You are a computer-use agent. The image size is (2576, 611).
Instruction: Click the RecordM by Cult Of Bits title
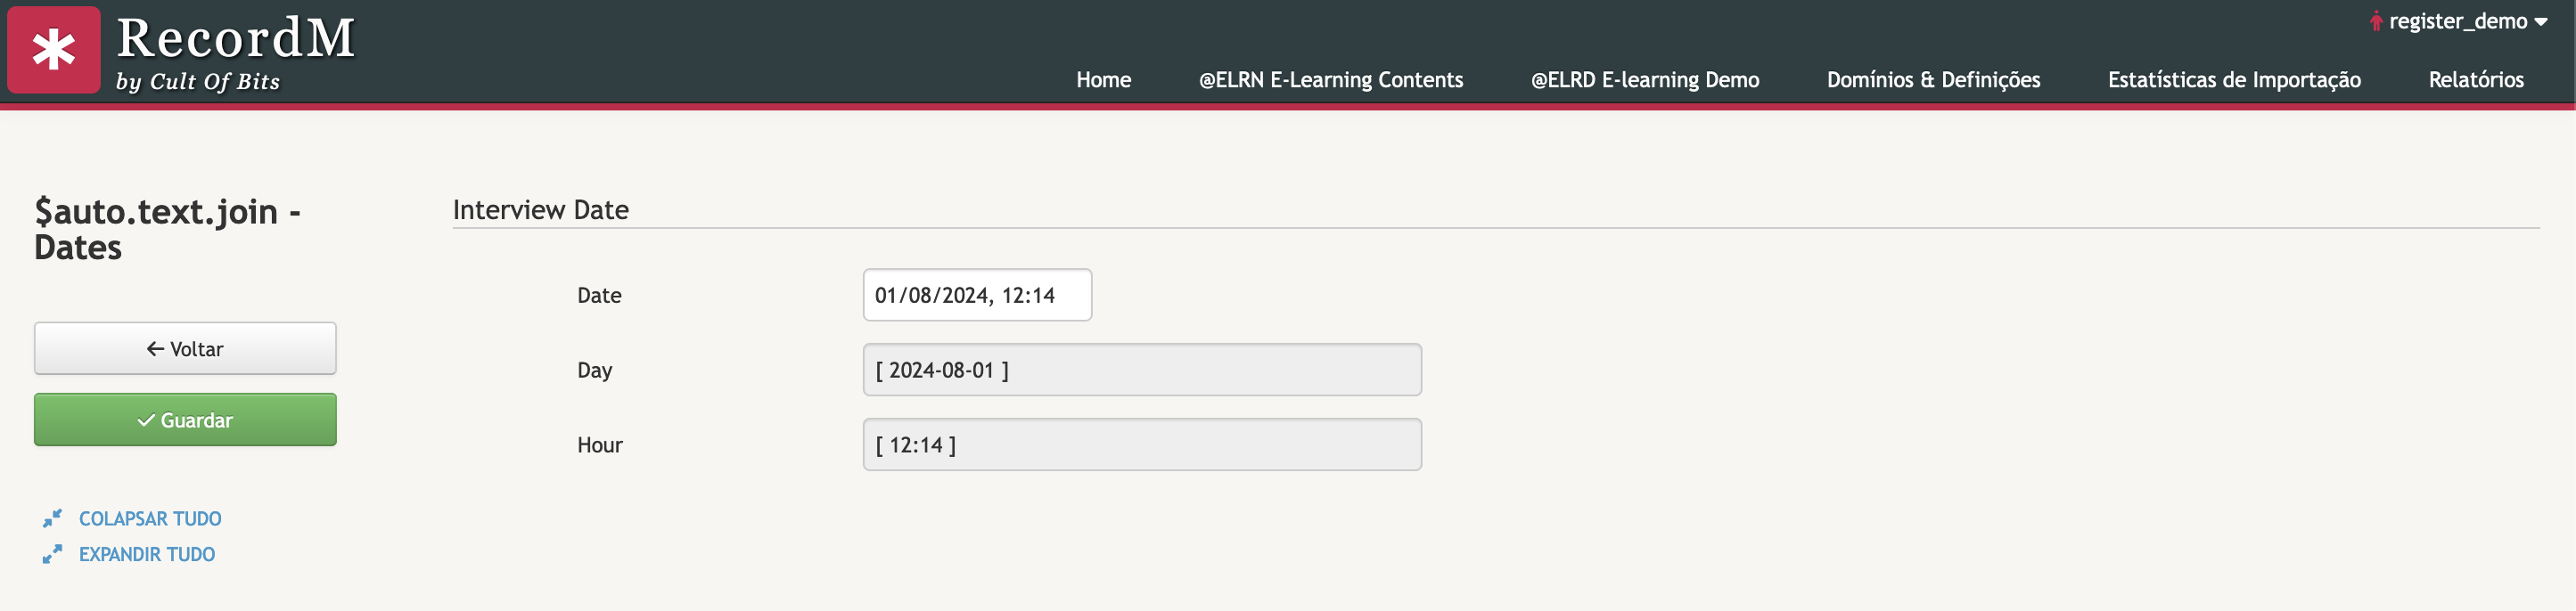coord(236,53)
